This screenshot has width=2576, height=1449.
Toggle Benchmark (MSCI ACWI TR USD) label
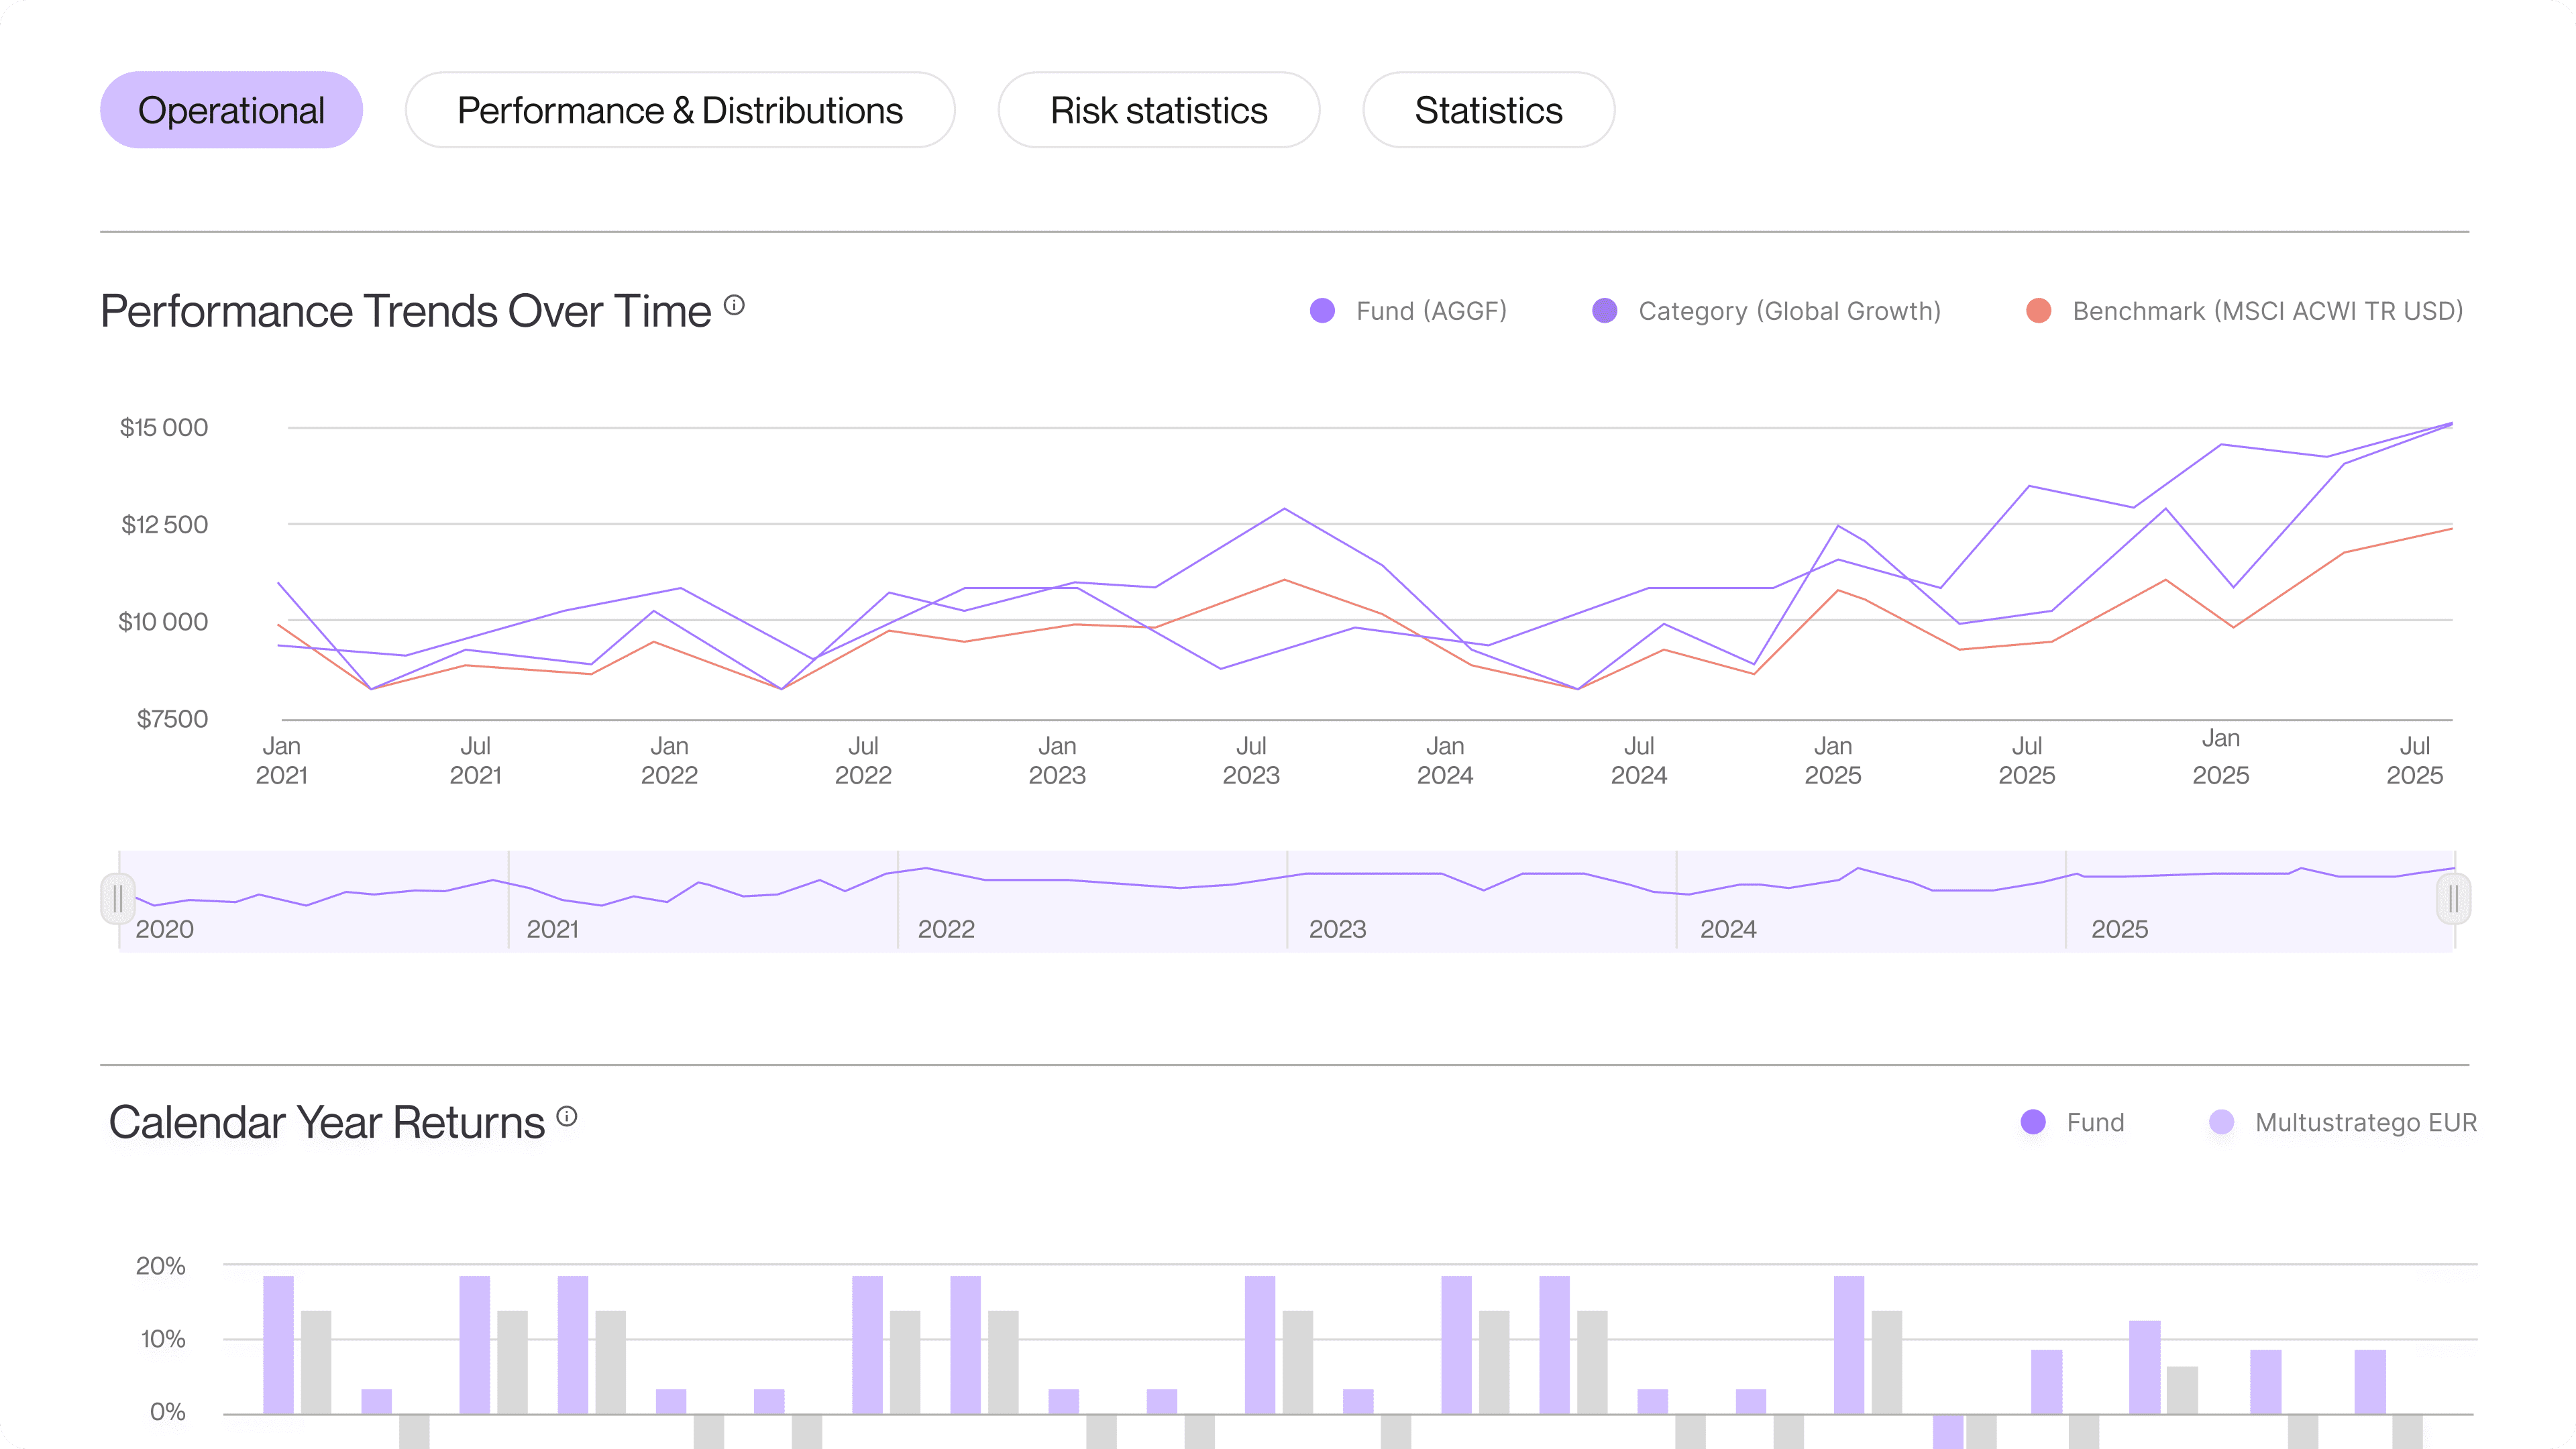coord(2267,311)
